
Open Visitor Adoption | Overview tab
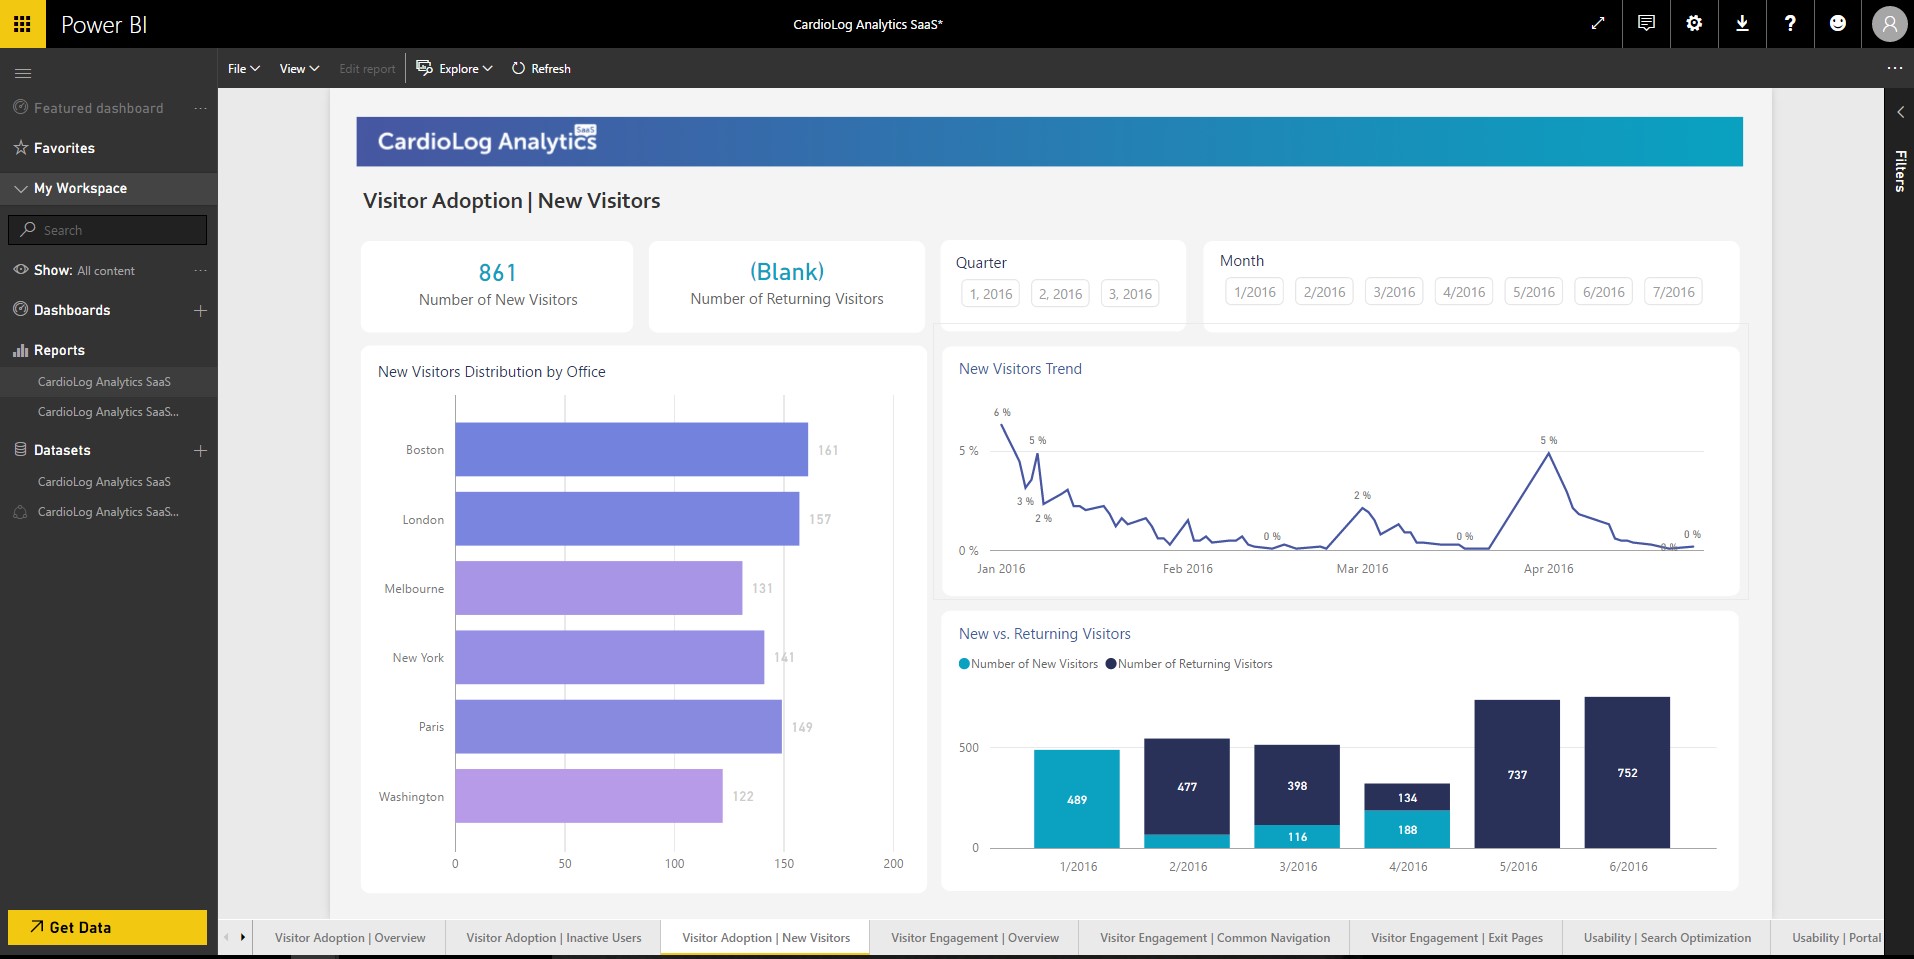tap(350, 938)
